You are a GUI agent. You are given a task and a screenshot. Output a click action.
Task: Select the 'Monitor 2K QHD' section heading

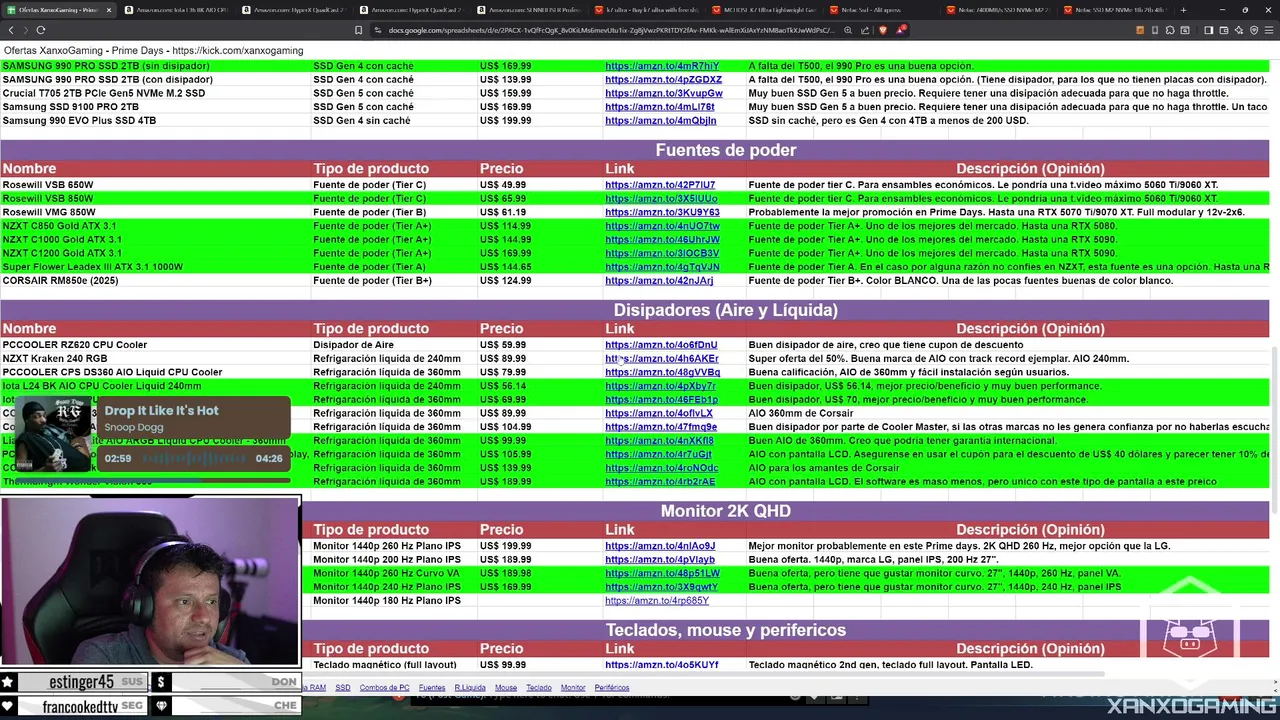726,511
